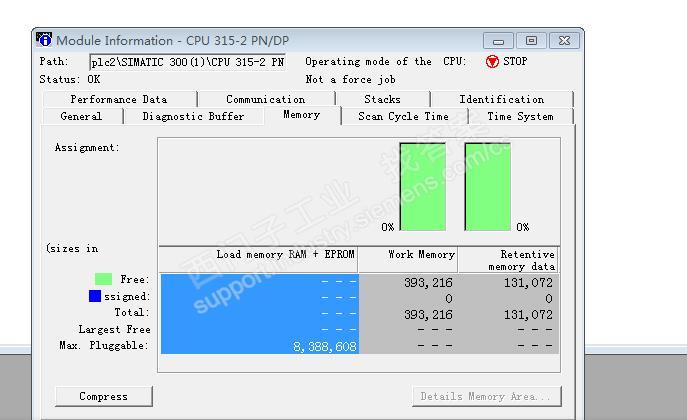Click the Status: OK text
Viewport: 687px width, 420px height.
click(70, 80)
